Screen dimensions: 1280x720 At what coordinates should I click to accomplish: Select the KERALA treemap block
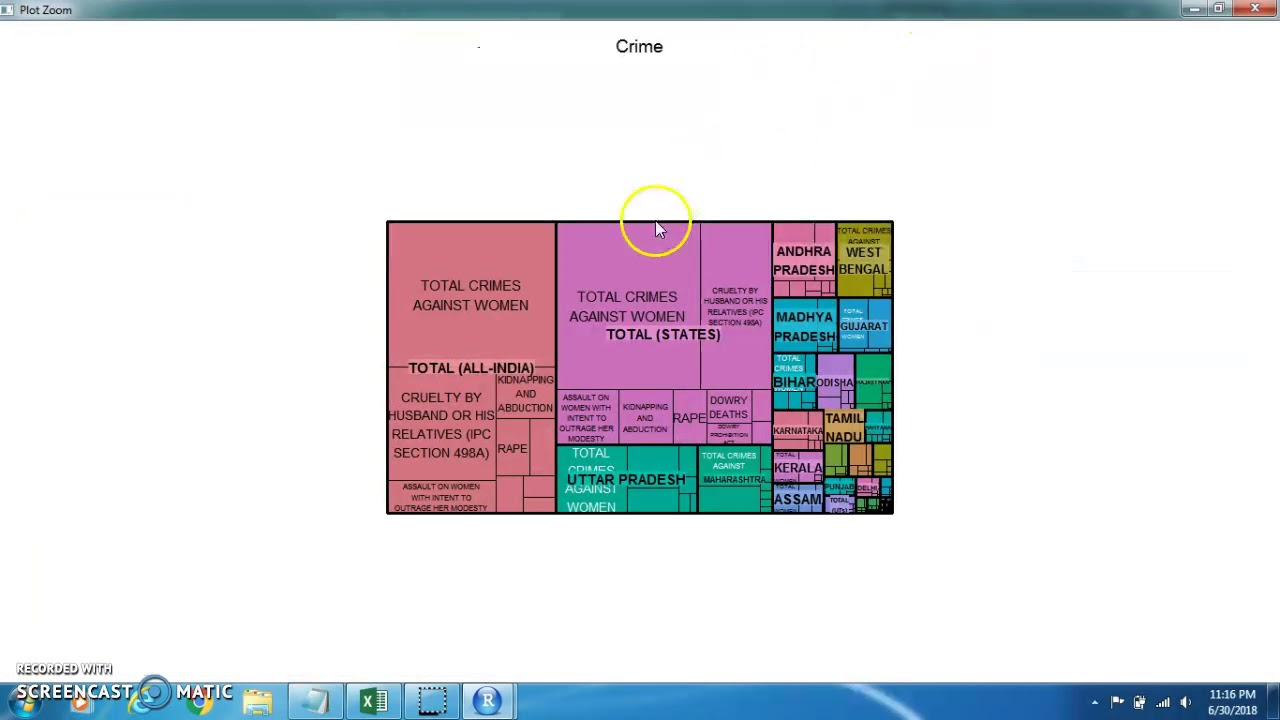pos(797,467)
